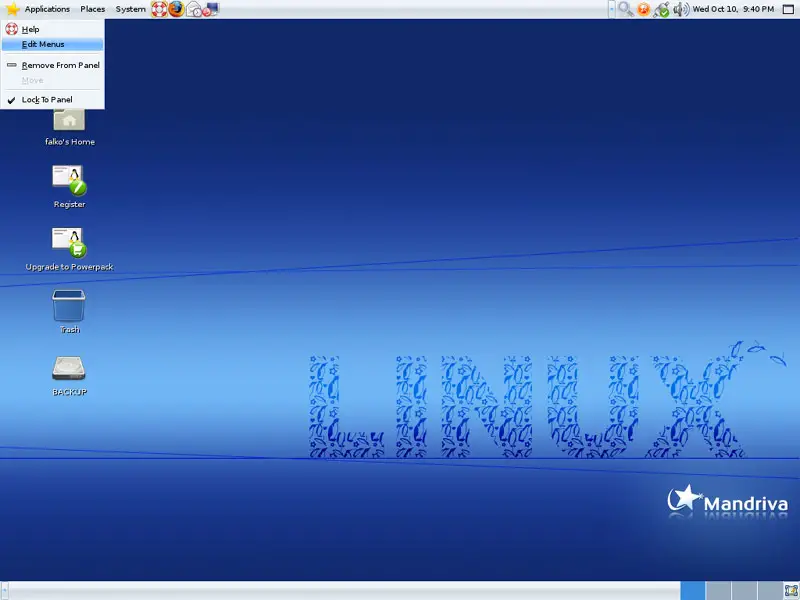Viewport: 800px width, 600px height.
Task: Click the speaker volume icon
Action: point(681,9)
